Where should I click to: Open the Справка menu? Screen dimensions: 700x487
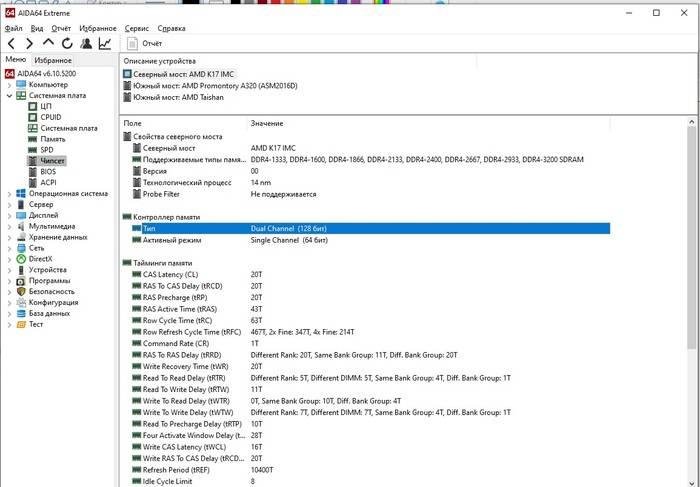[x=171, y=28]
